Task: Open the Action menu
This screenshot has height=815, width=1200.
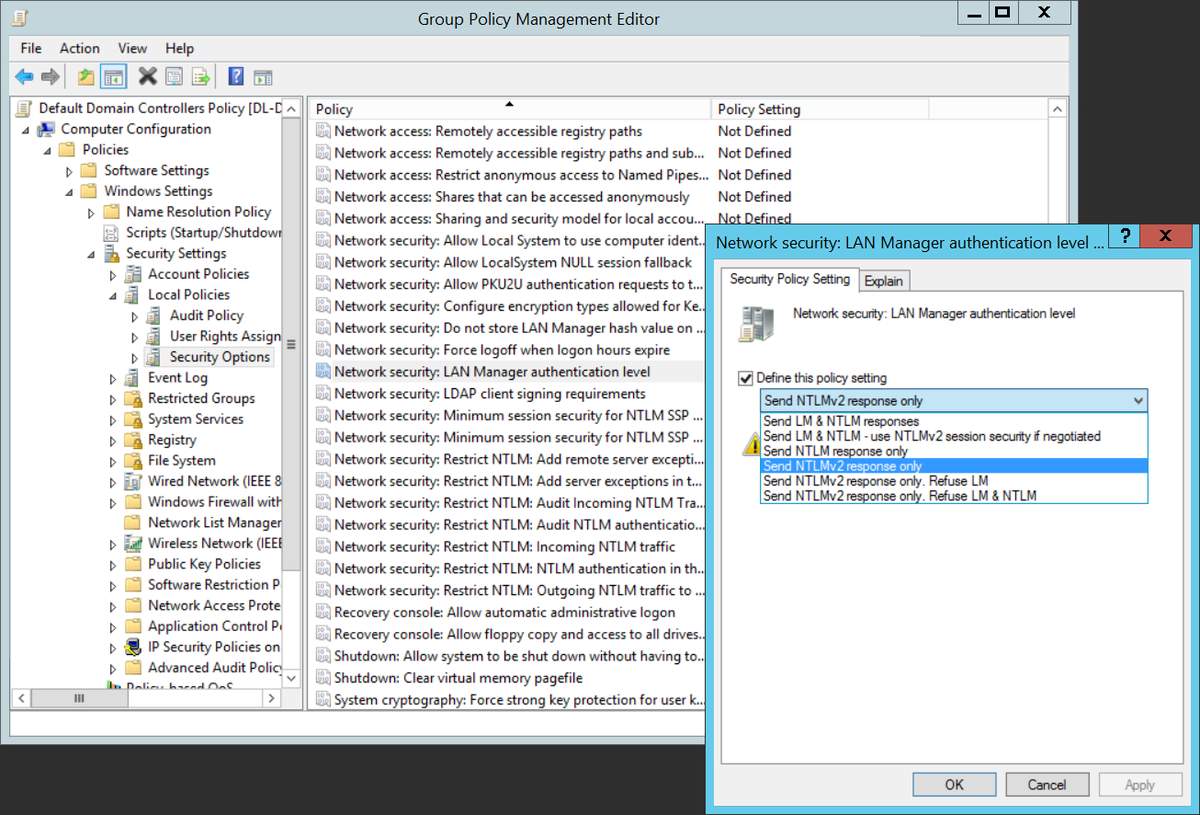Action: tap(79, 48)
